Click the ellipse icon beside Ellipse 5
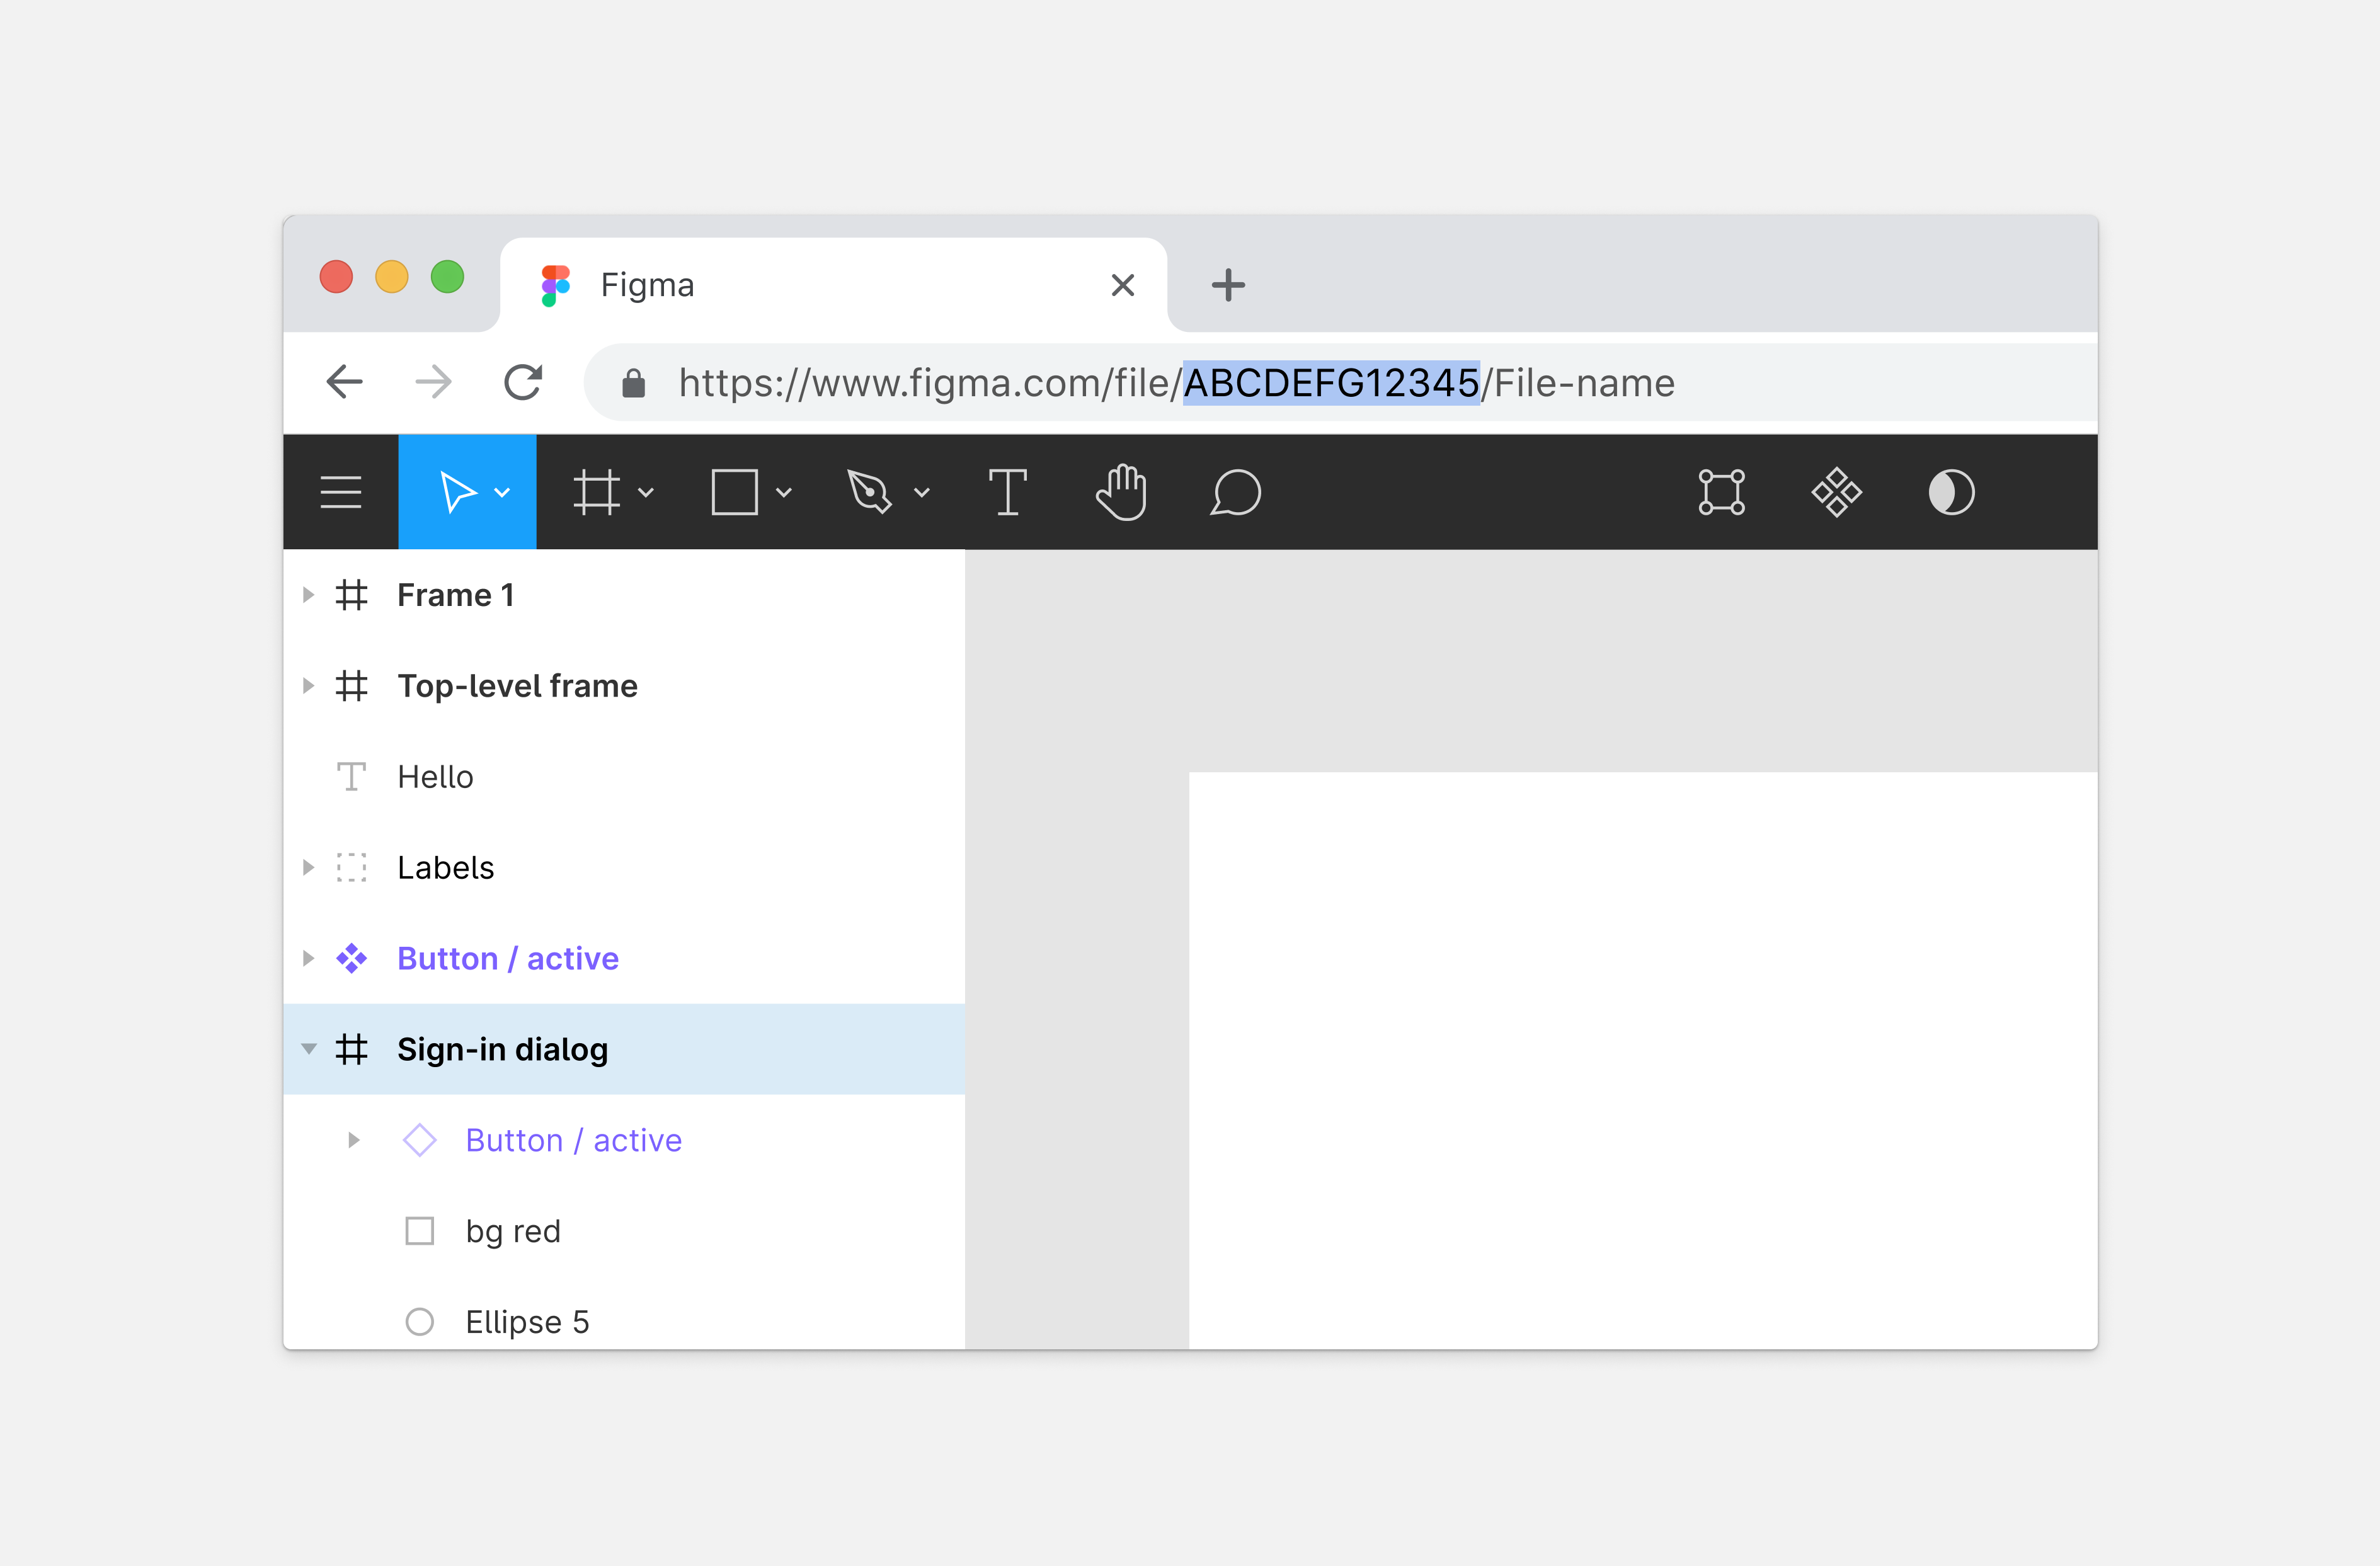 click(x=420, y=1322)
